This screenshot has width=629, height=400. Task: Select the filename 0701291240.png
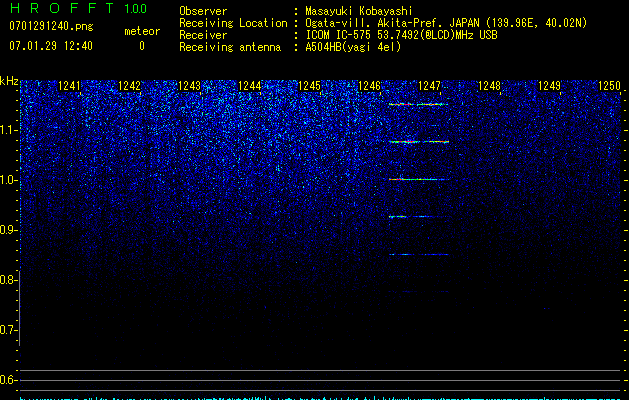[x=51, y=26]
